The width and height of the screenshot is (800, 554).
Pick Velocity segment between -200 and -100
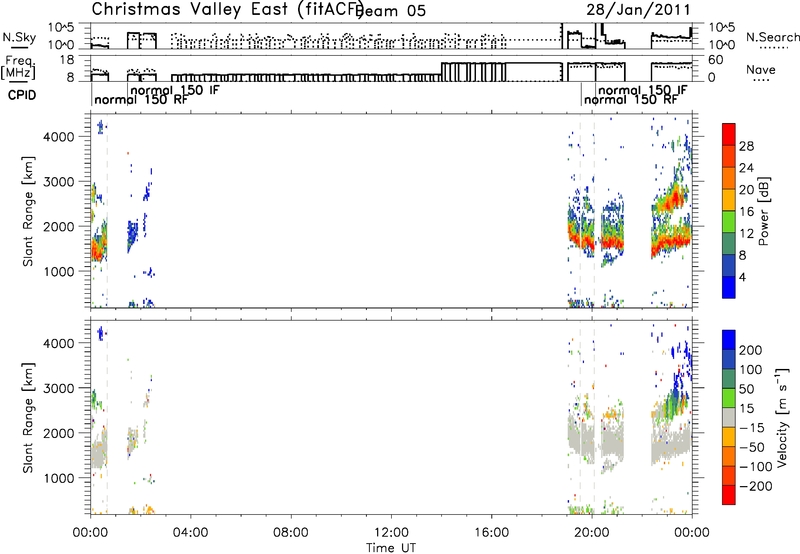(x=729, y=475)
